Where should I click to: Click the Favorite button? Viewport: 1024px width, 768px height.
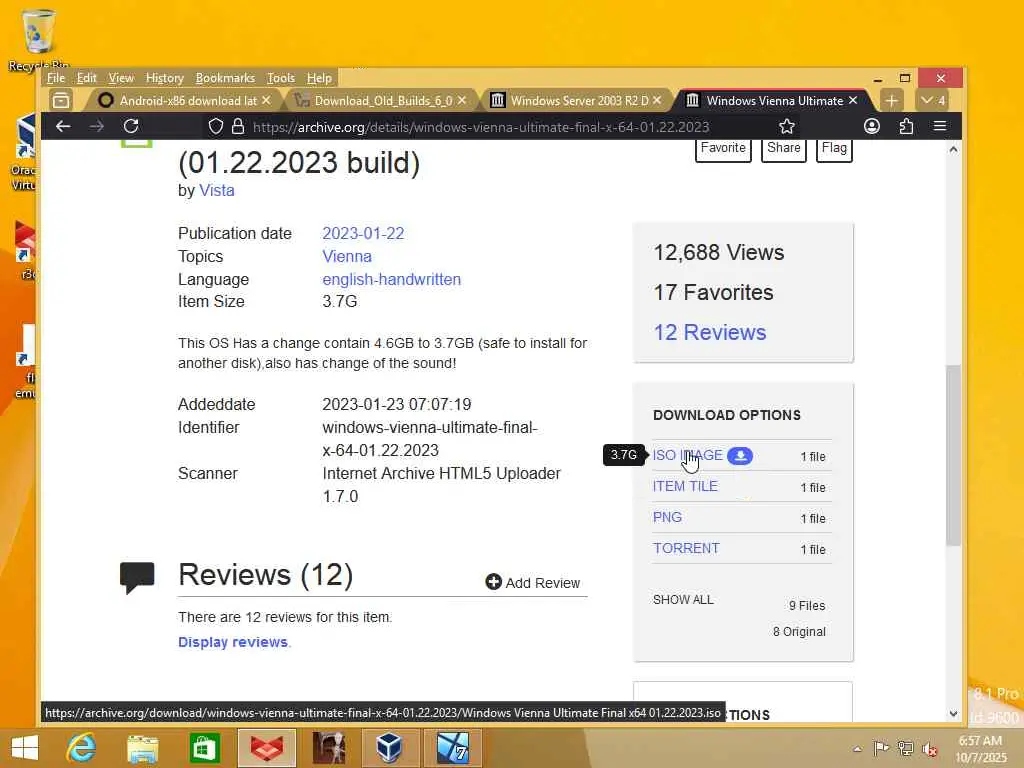[x=723, y=150]
